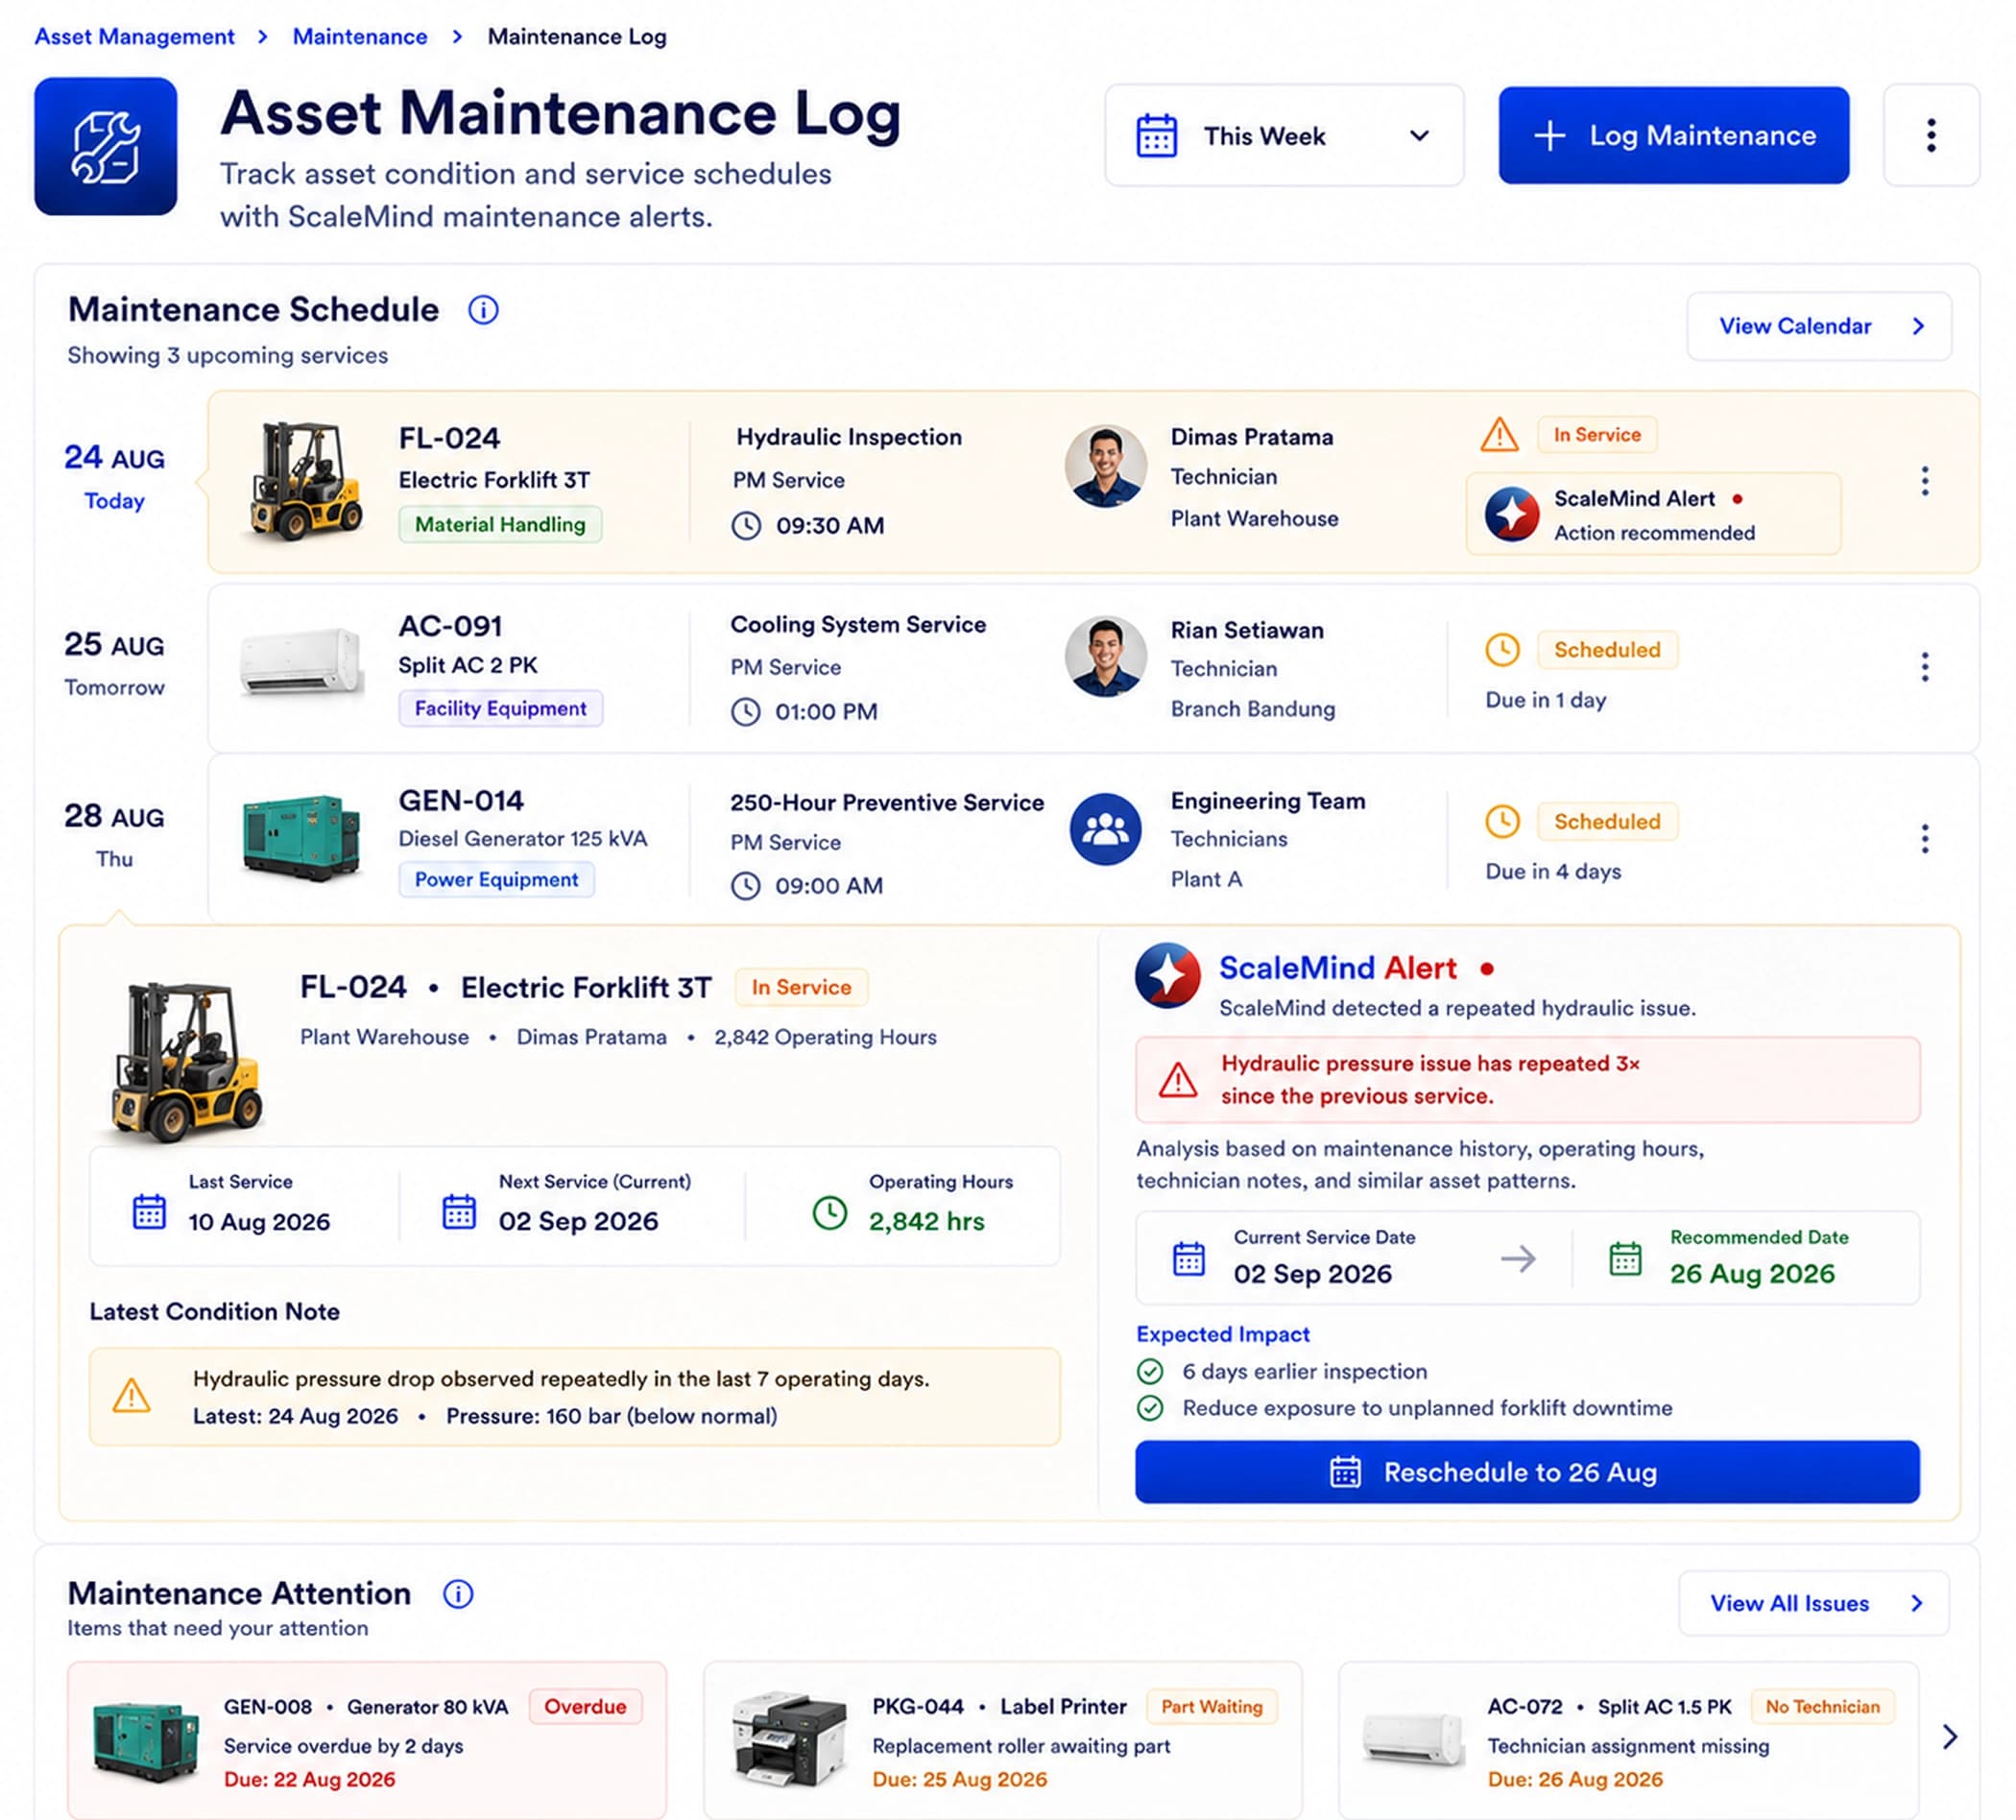Screen dimensions: 2016x1820
Task: Click Rian Setiawan's avatar photo
Action: tap(1105, 656)
